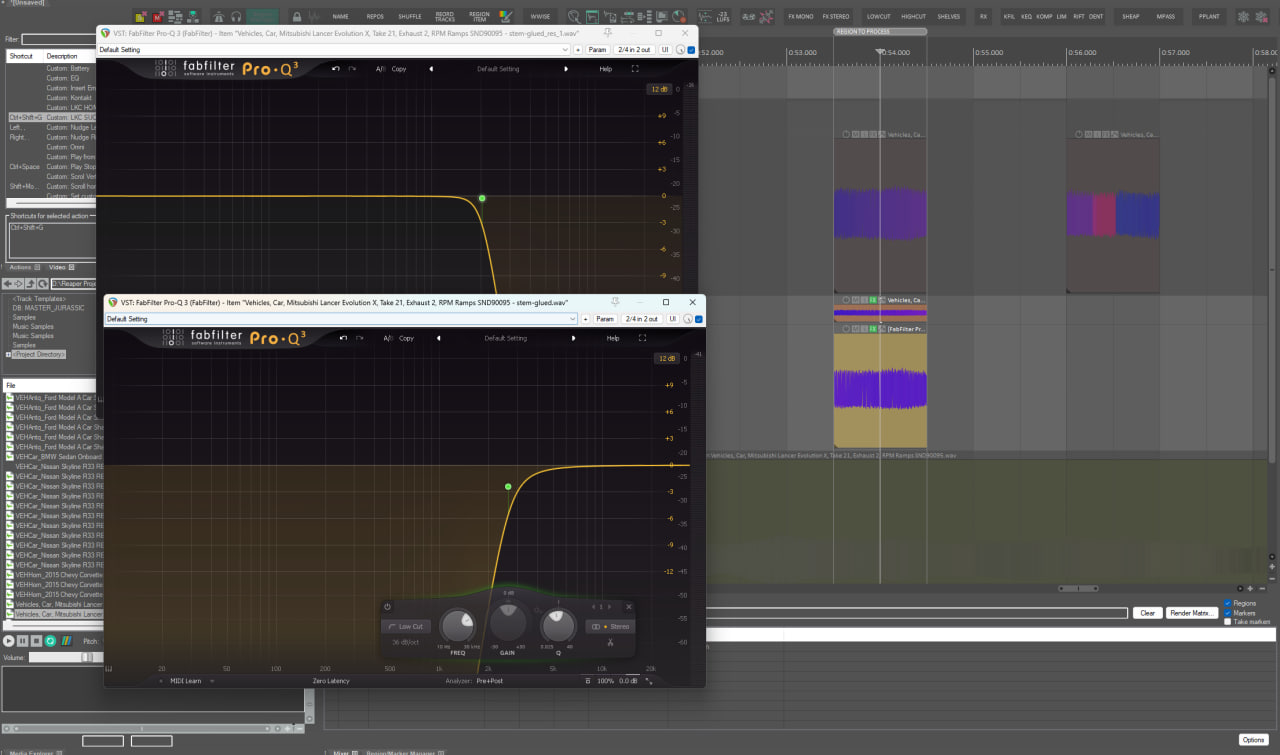Click FX MONO toolbar button

click(x=800, y=17)
